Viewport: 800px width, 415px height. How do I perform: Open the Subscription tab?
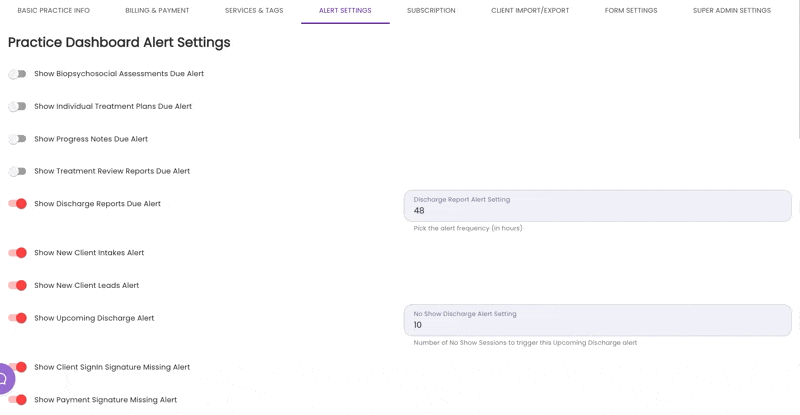pos(431,11)
